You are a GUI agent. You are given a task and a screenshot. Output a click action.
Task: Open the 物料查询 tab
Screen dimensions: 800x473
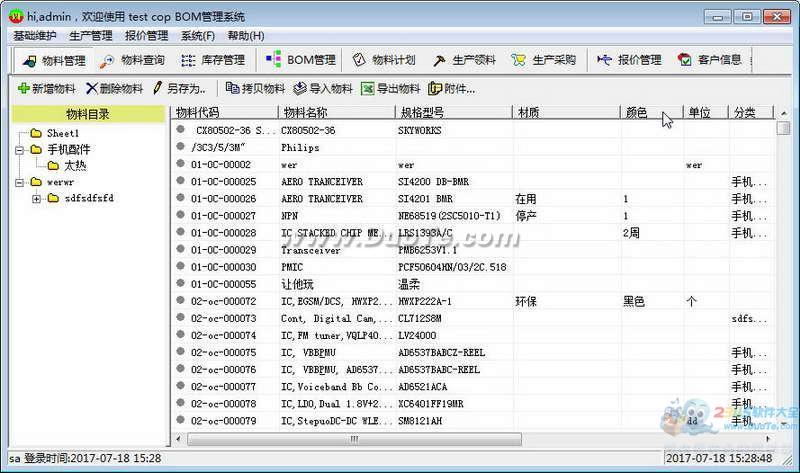coord(133,60)
